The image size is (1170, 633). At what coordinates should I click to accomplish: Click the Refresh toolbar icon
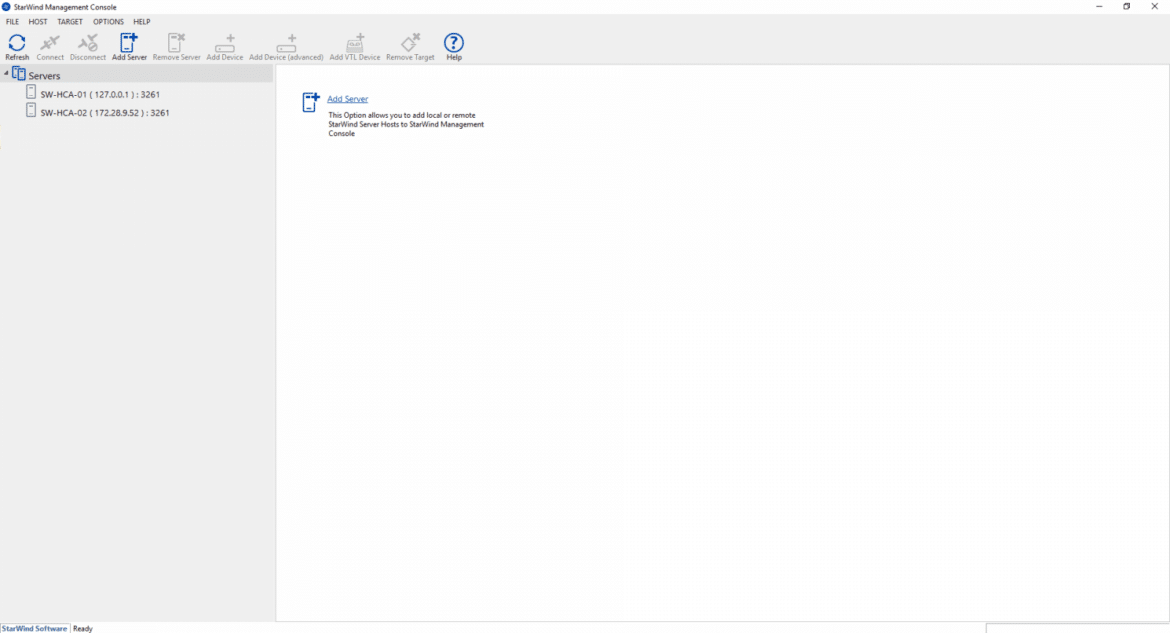coord(16,43)
